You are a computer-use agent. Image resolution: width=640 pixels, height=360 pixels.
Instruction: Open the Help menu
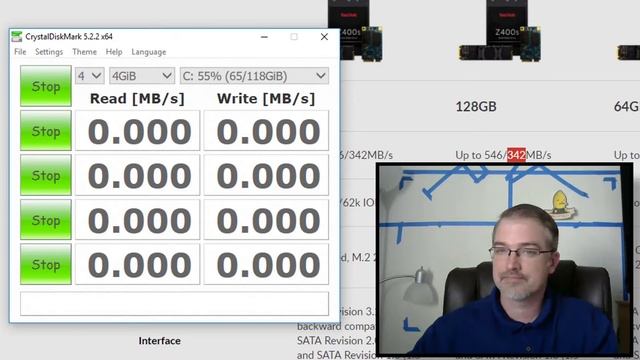pos(114,52)
